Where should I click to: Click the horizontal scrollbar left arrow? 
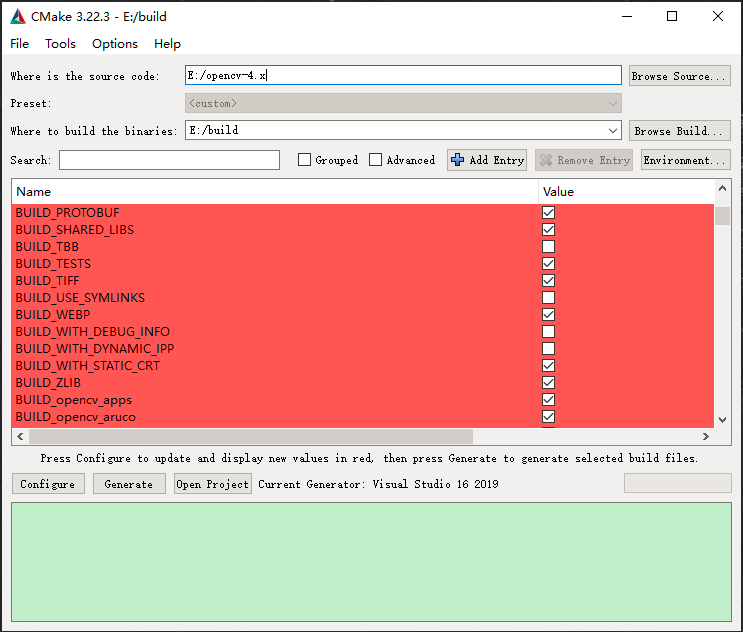pyautogui.click(x=20, y=436)
